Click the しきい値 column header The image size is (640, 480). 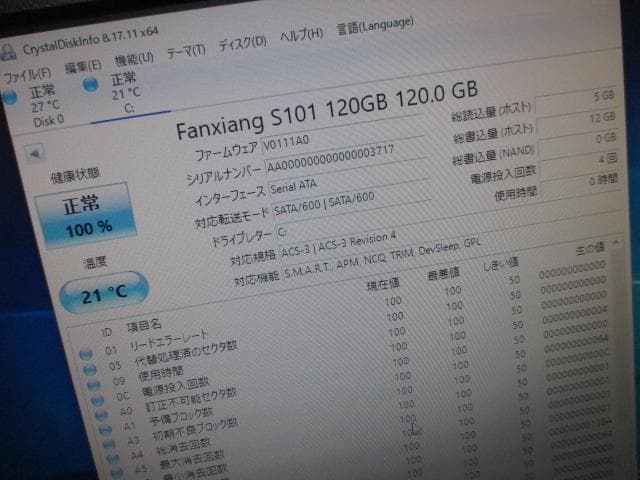pos(500,265)
